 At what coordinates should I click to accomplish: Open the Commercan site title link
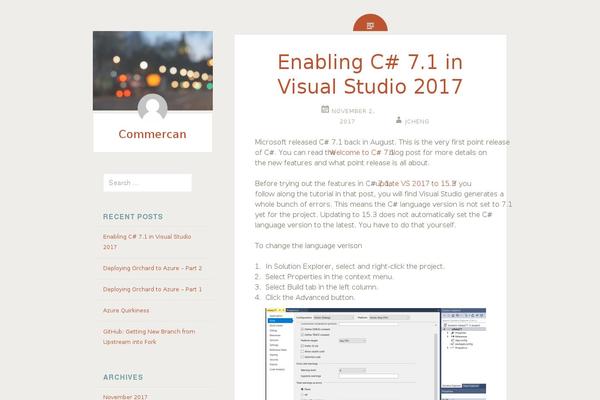point(152,134)
